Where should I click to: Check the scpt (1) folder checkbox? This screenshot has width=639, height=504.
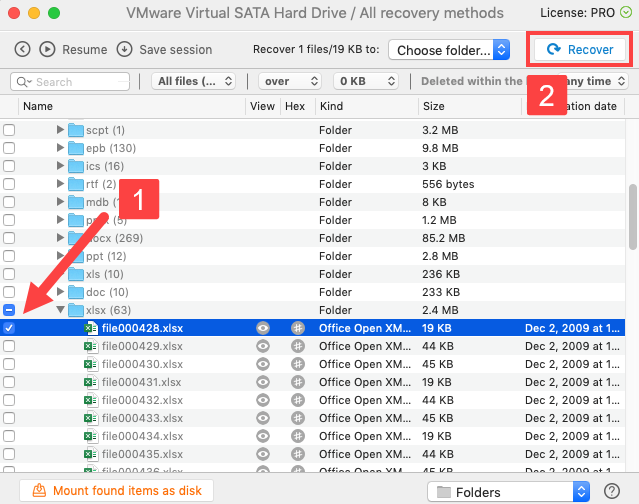(9, 130)
